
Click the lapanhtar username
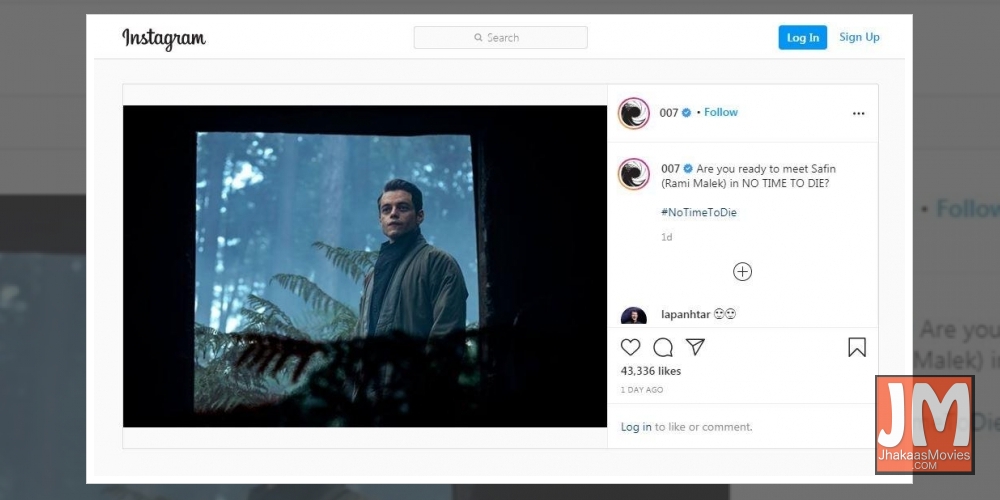click(x=686, y=314)
